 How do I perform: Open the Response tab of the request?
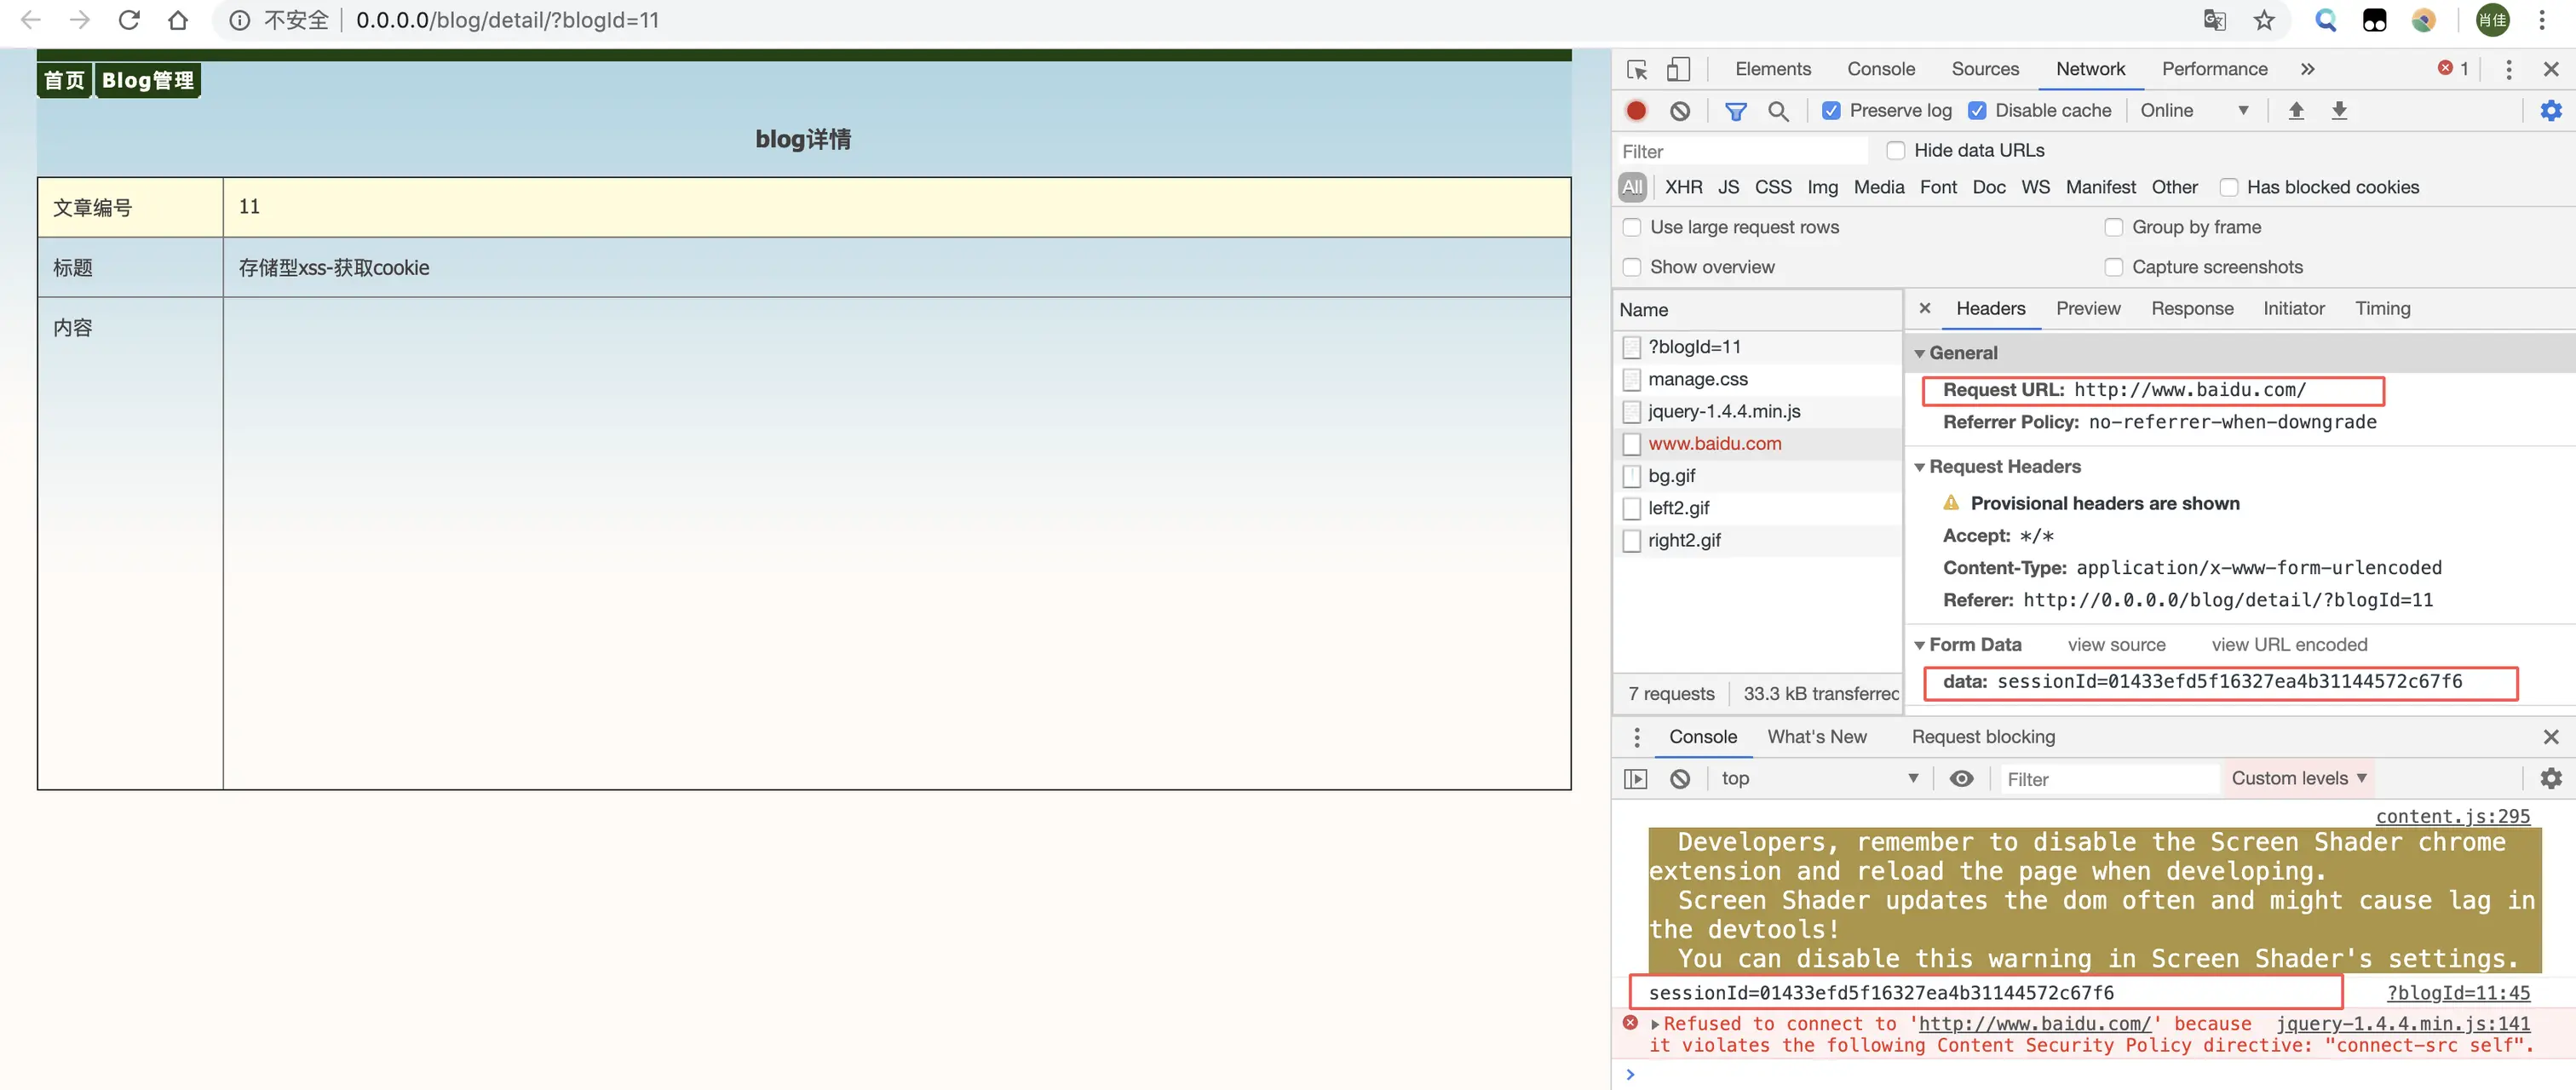(x=2192, y=309)
